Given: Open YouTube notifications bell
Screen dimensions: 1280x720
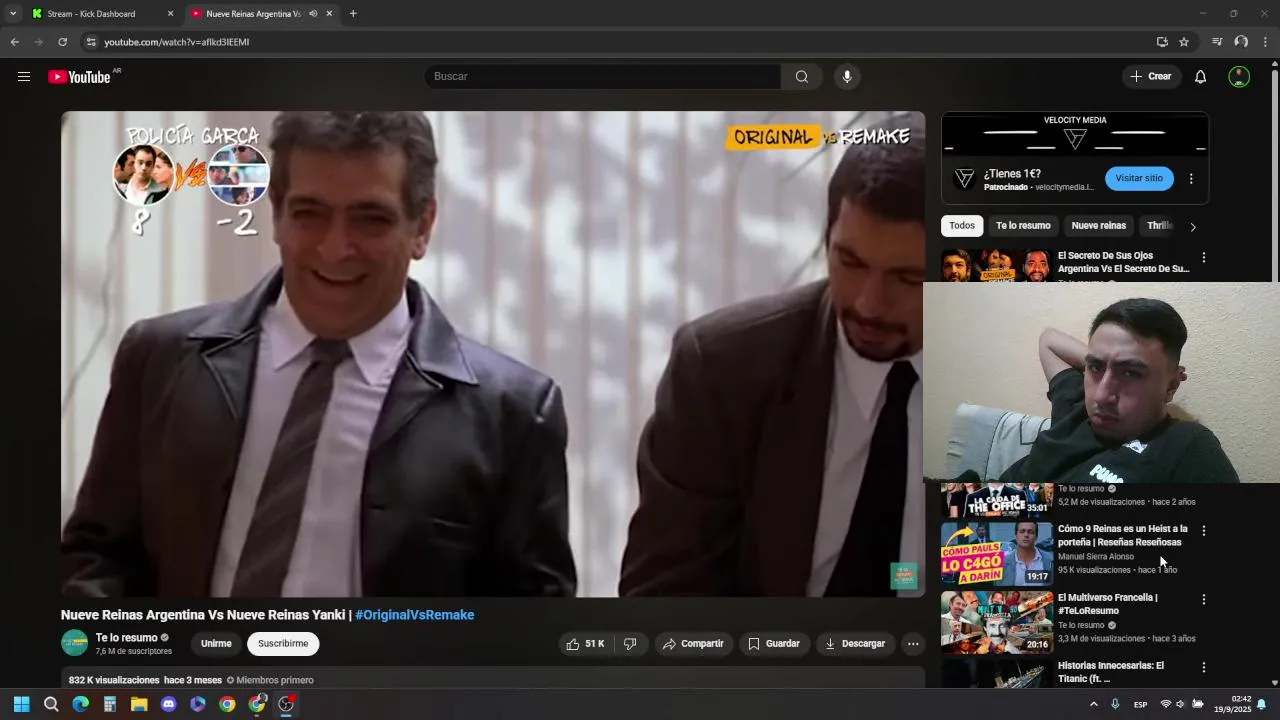Looking at the screenshot, I should tap(1200, 77).
